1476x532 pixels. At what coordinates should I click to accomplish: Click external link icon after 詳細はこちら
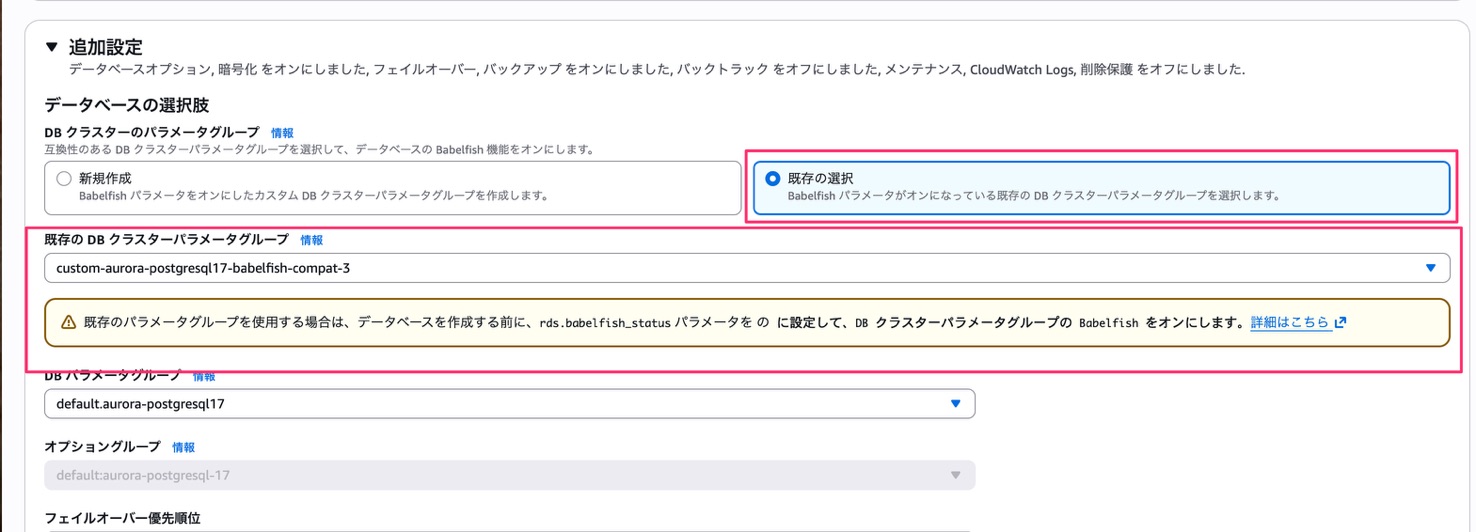1341,323
